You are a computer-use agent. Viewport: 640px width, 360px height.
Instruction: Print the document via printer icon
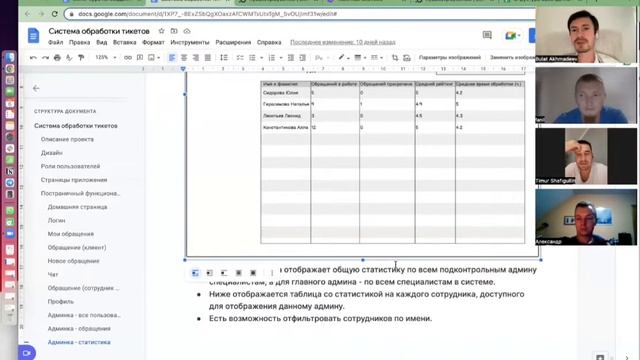[x=57, y=58]
